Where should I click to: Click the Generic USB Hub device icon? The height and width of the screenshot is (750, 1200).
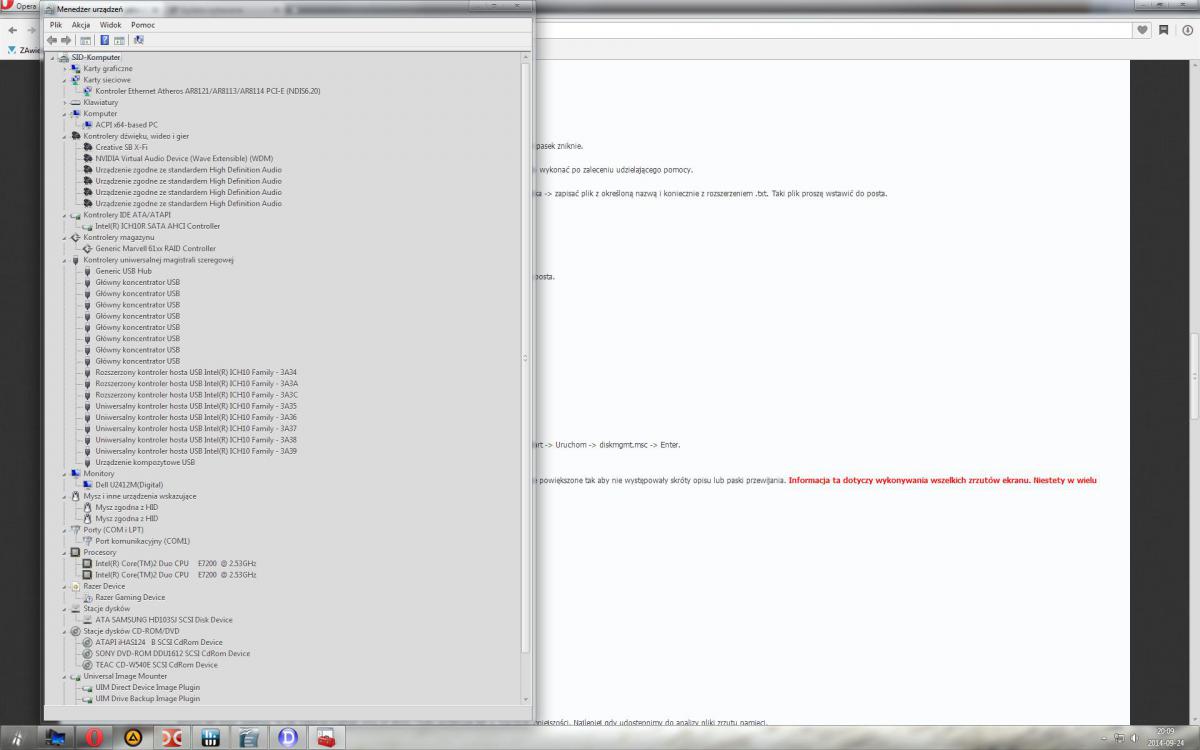click(x=88, y=271)
